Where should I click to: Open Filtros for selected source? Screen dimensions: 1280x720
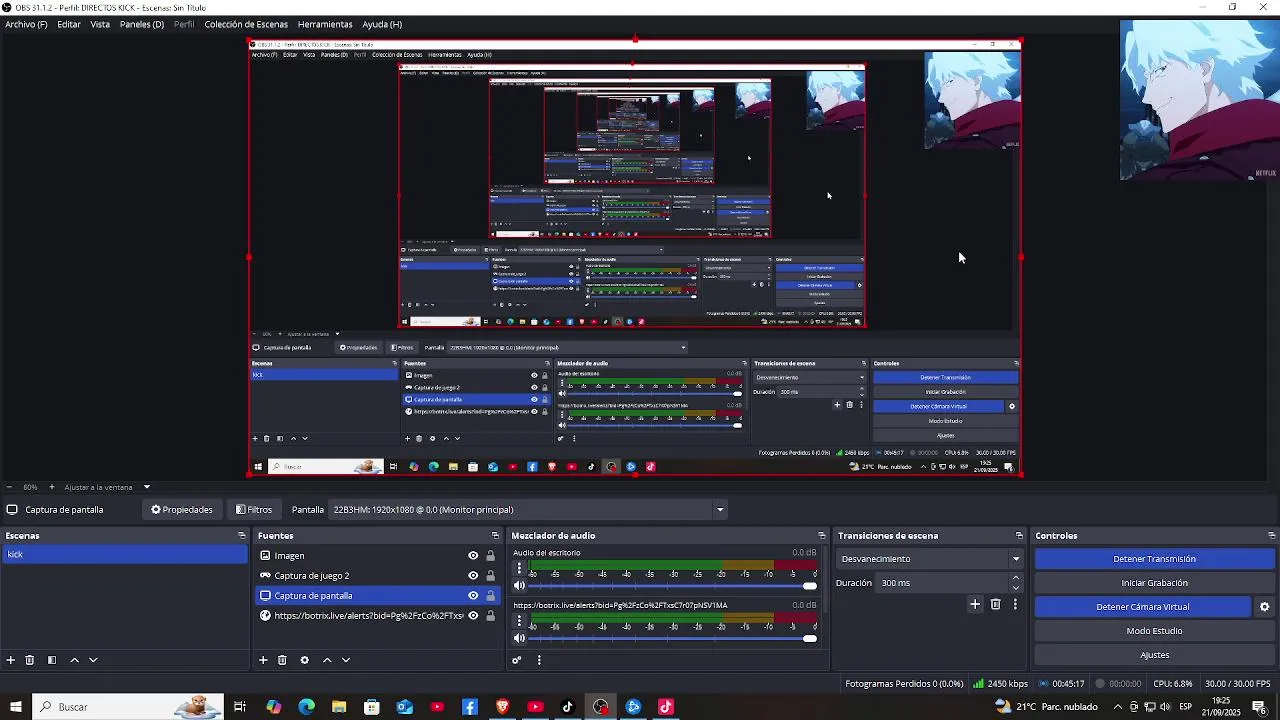tap(254, 510)
